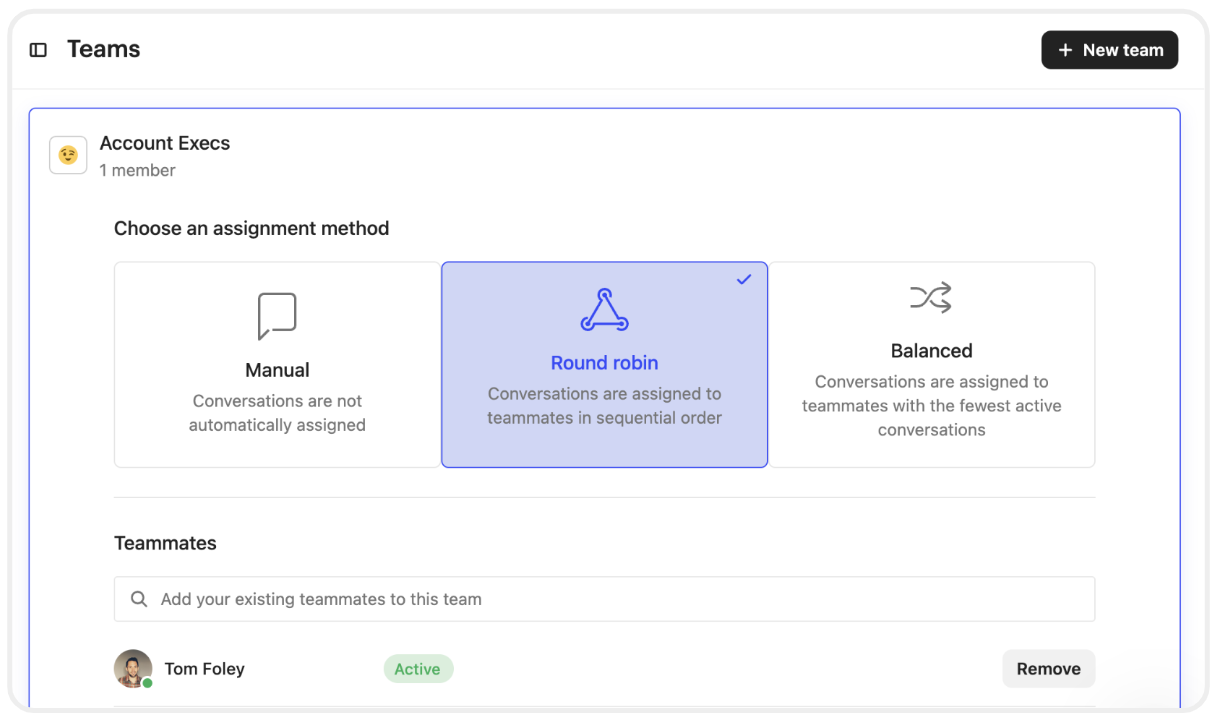Click the 1 member count label
This screenshot has height=720, width=1218.
(138, 170)
